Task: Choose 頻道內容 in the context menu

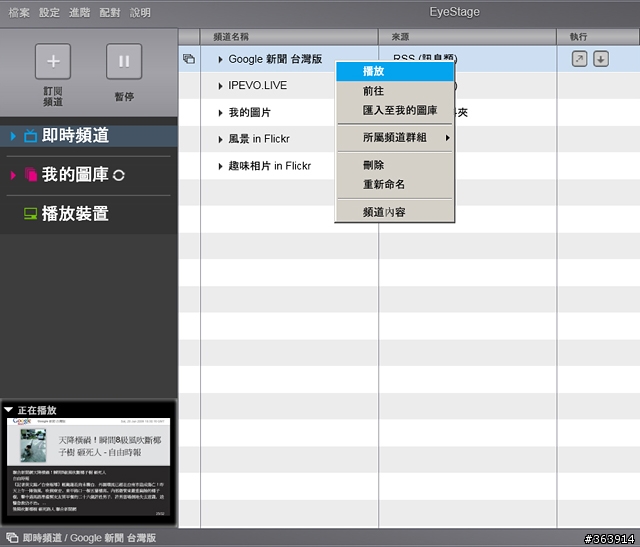Action: (395, 212)
